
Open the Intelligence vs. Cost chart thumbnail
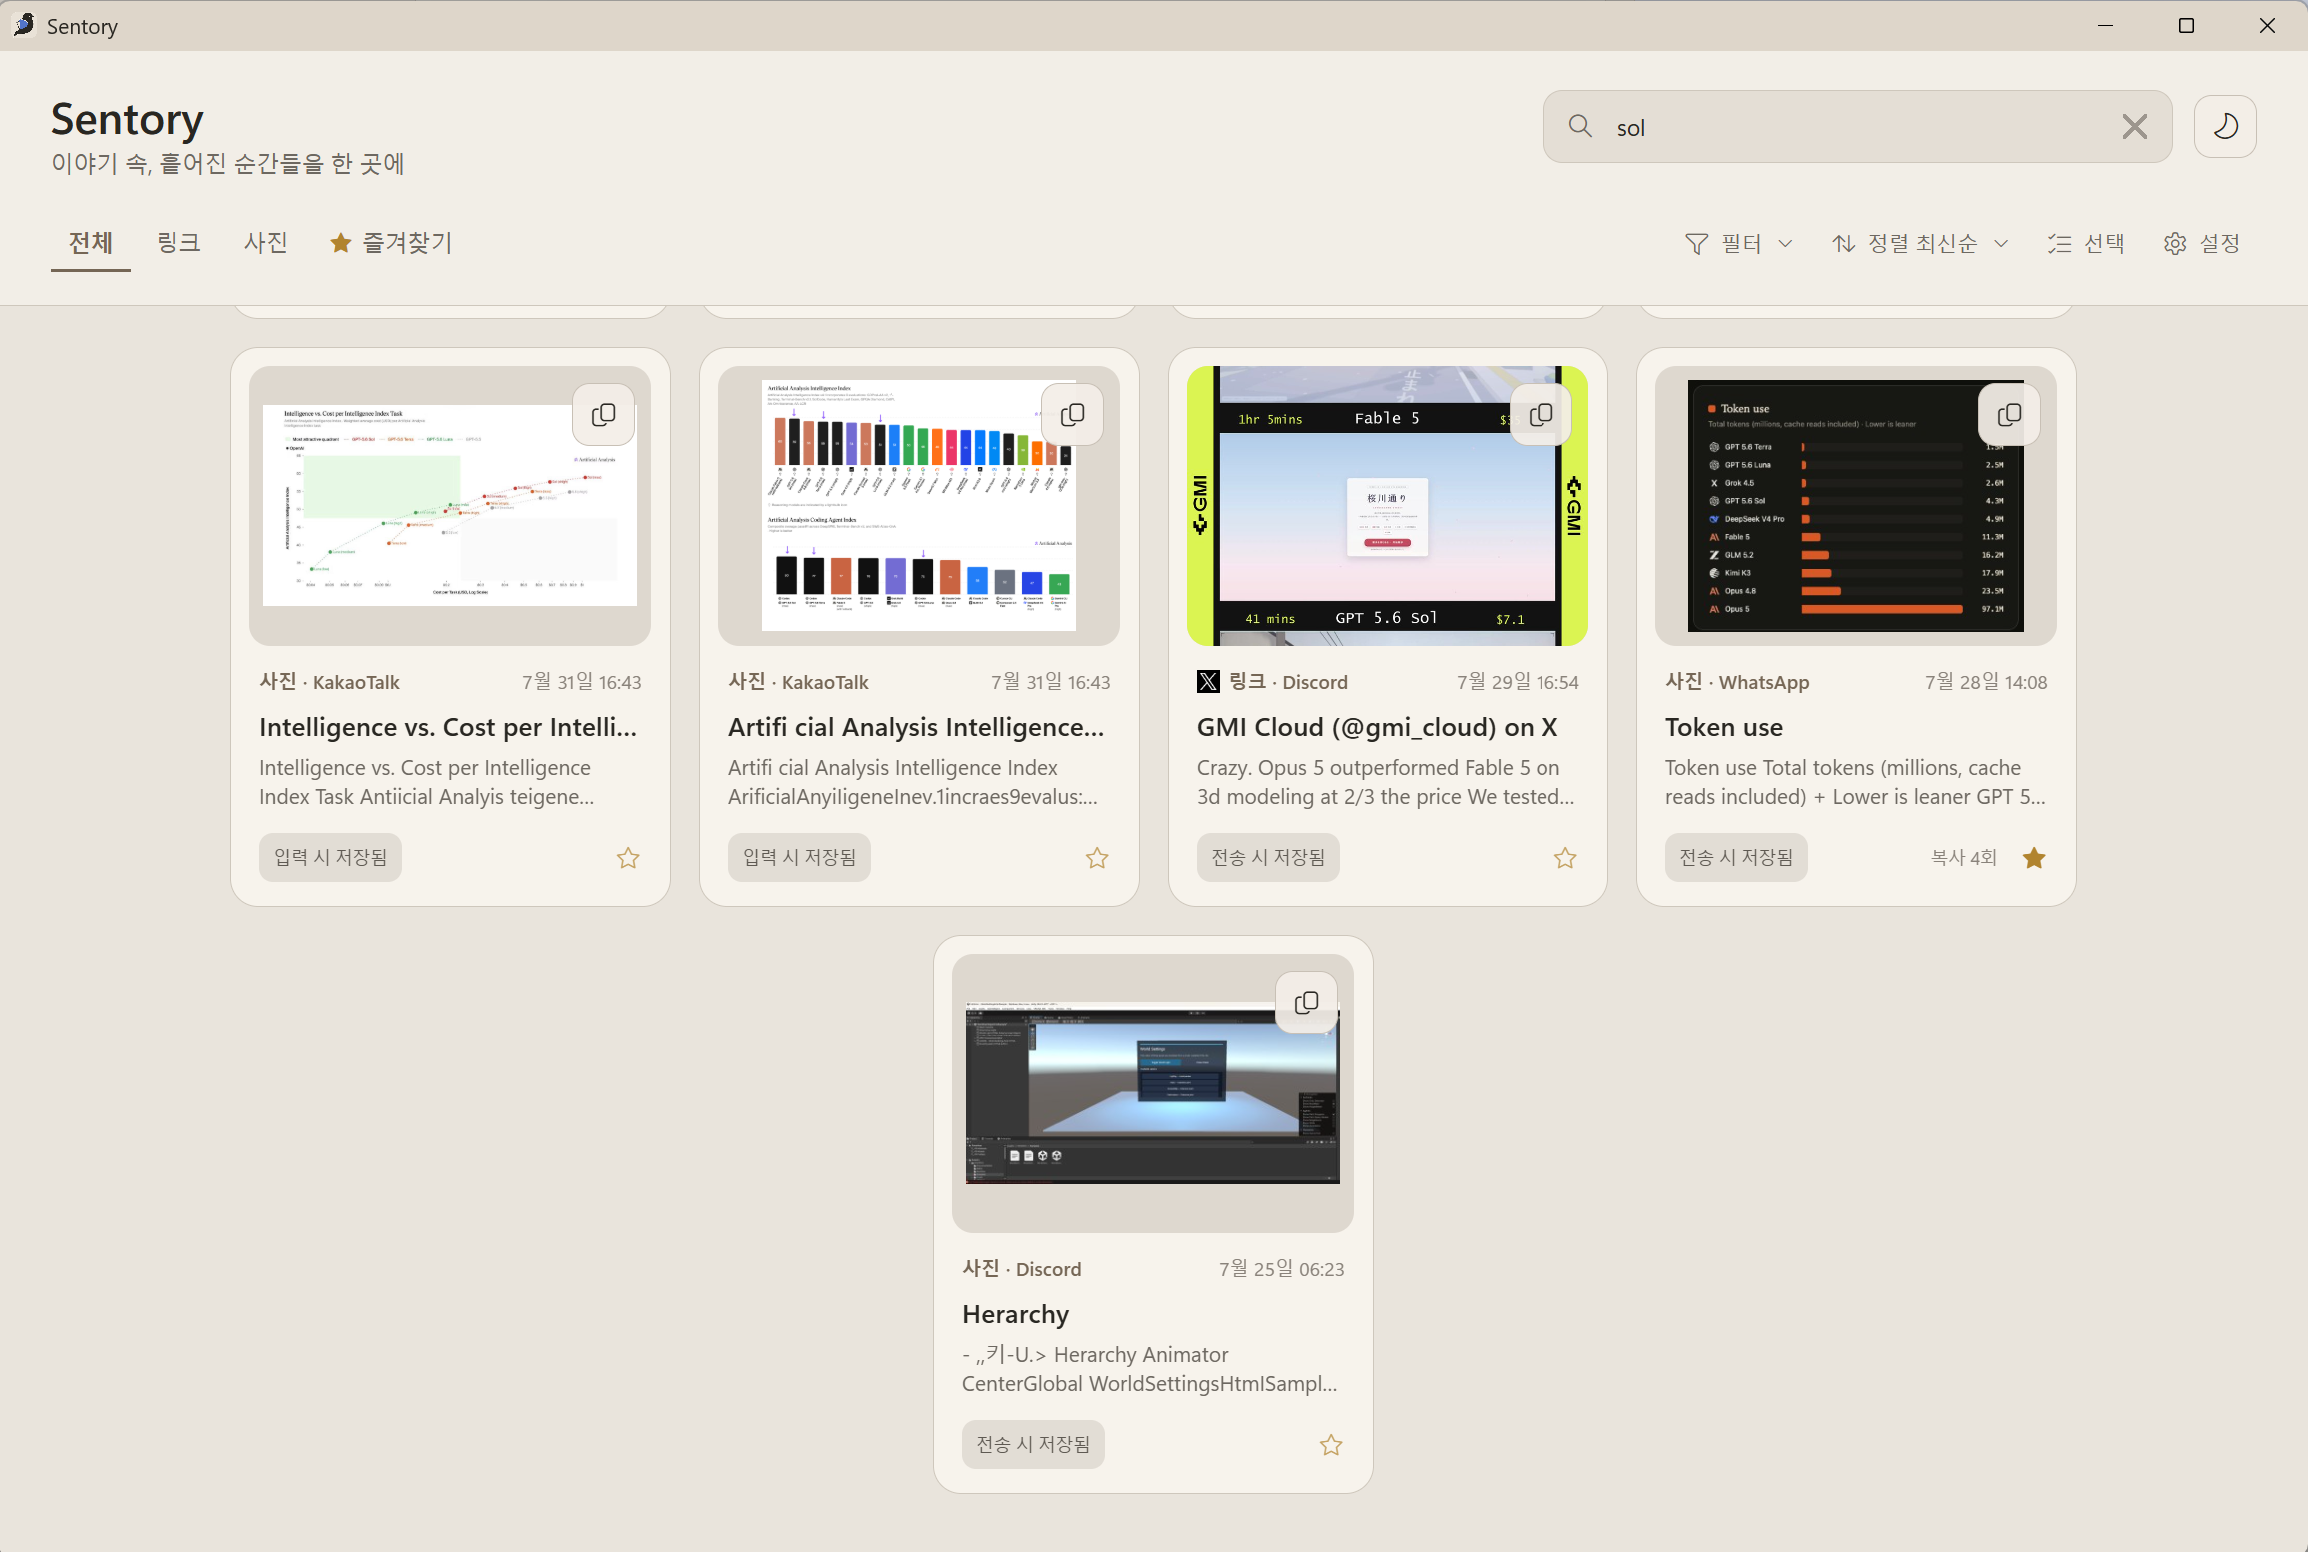click(450, 506)
